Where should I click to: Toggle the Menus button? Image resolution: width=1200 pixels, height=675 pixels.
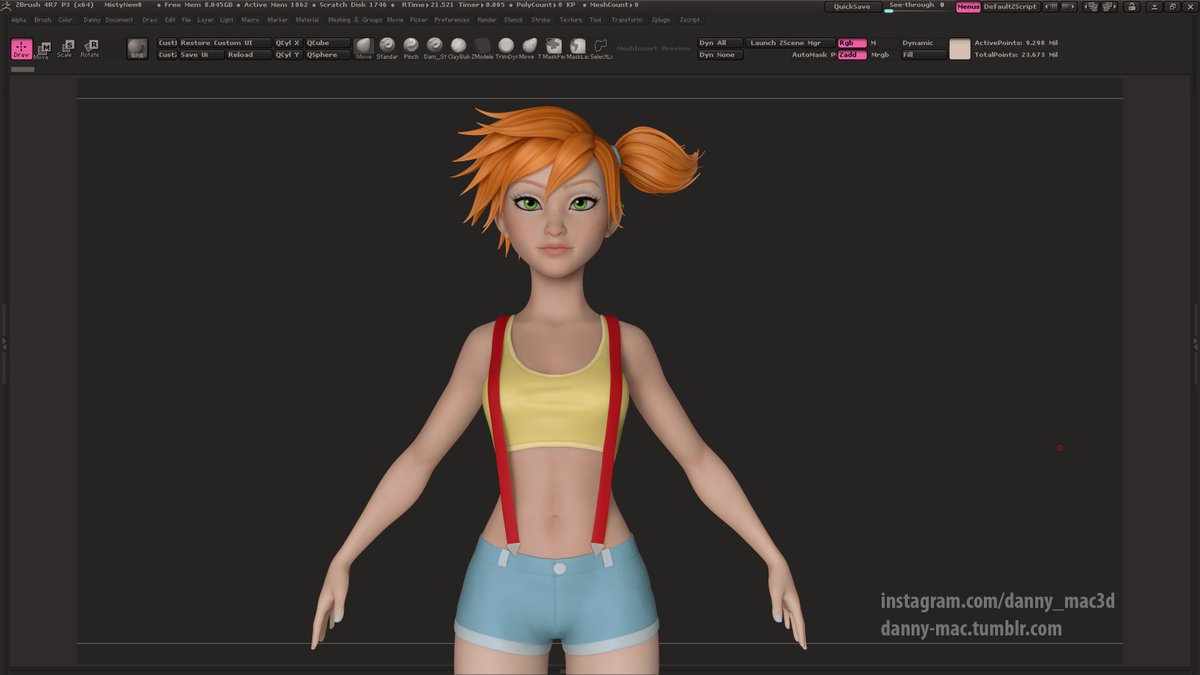(x=968, y=7)
